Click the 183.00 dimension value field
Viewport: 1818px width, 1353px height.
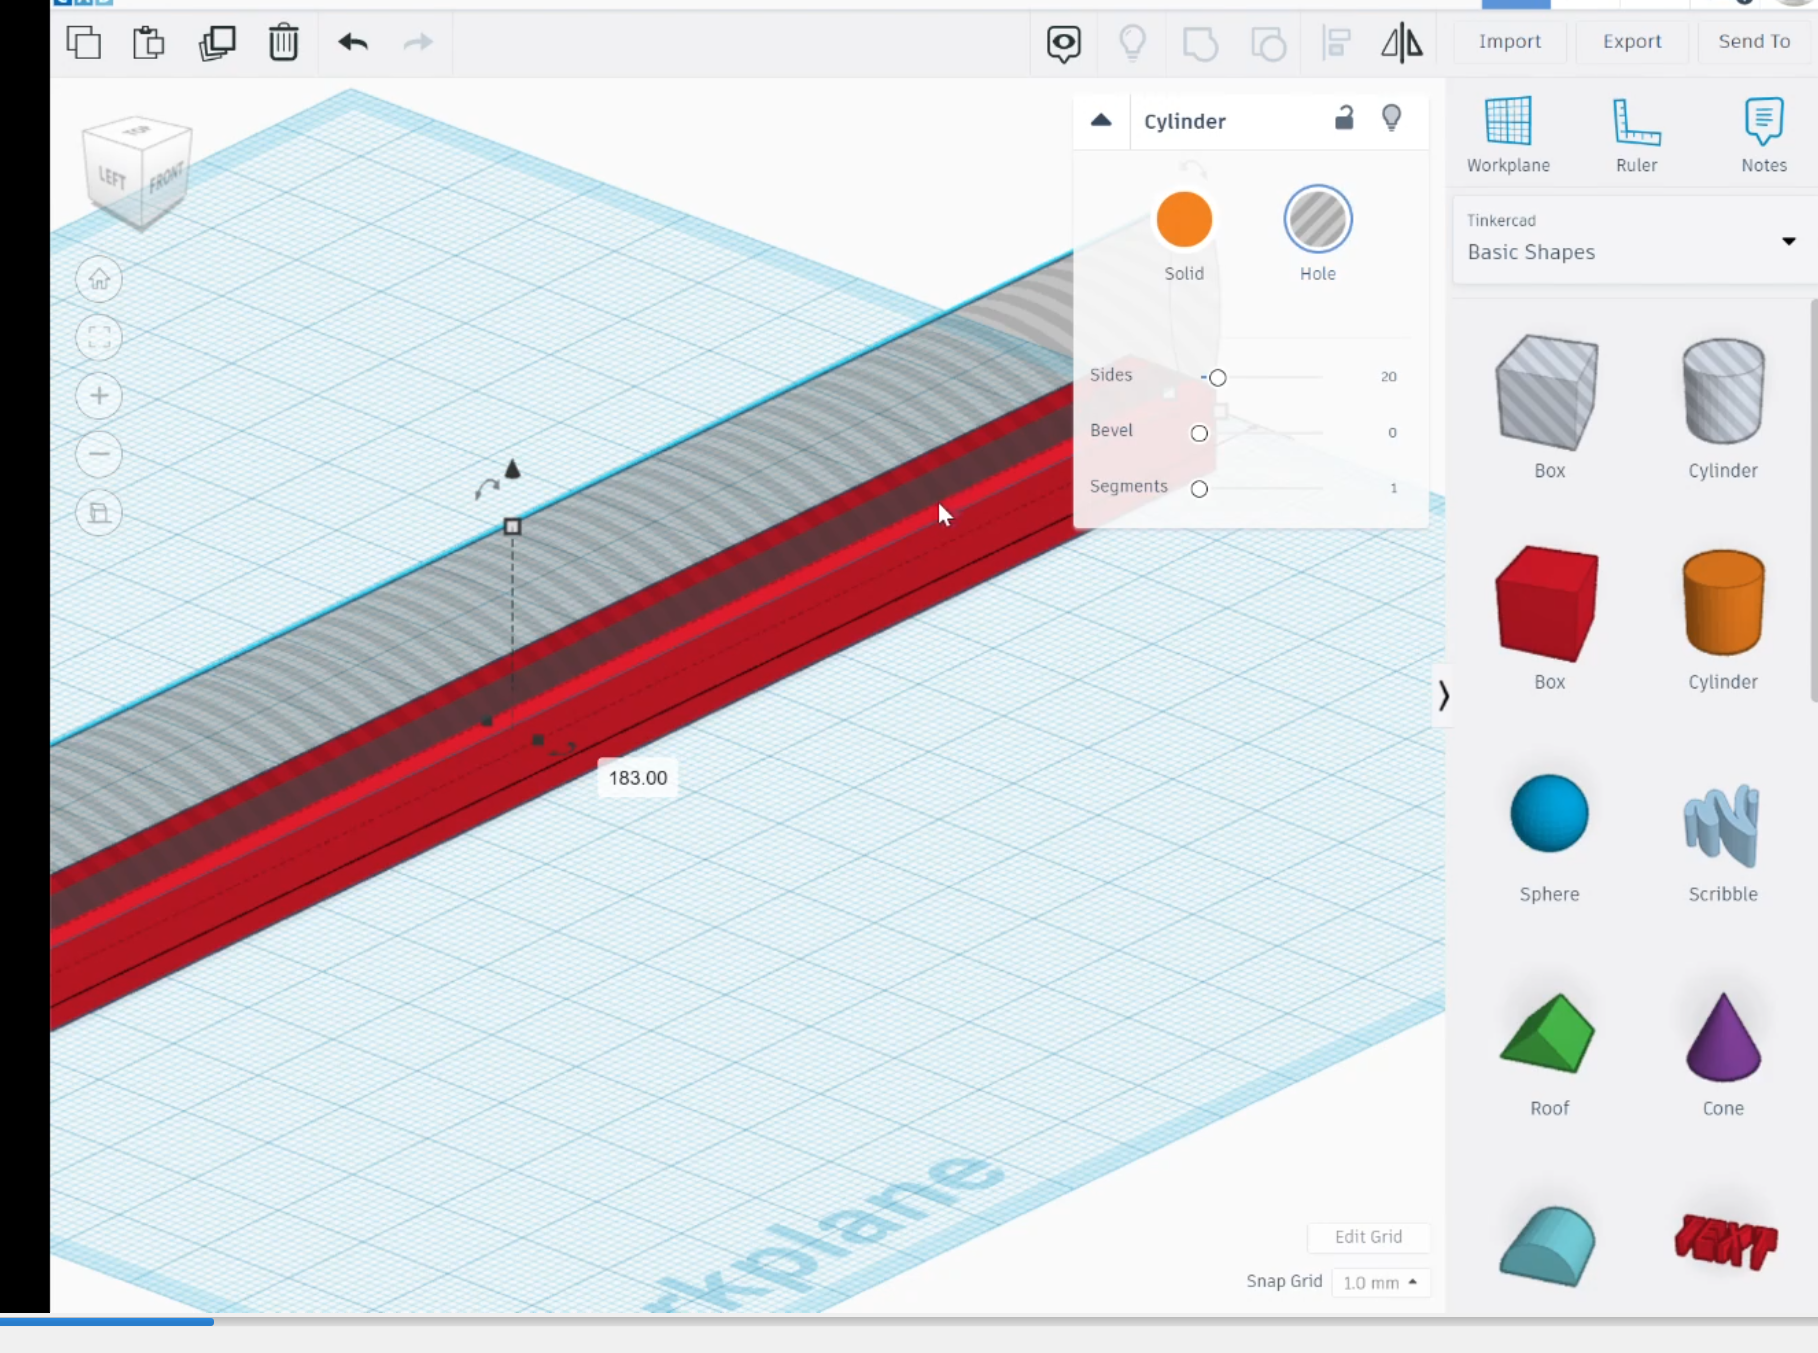tap(638, 778)
